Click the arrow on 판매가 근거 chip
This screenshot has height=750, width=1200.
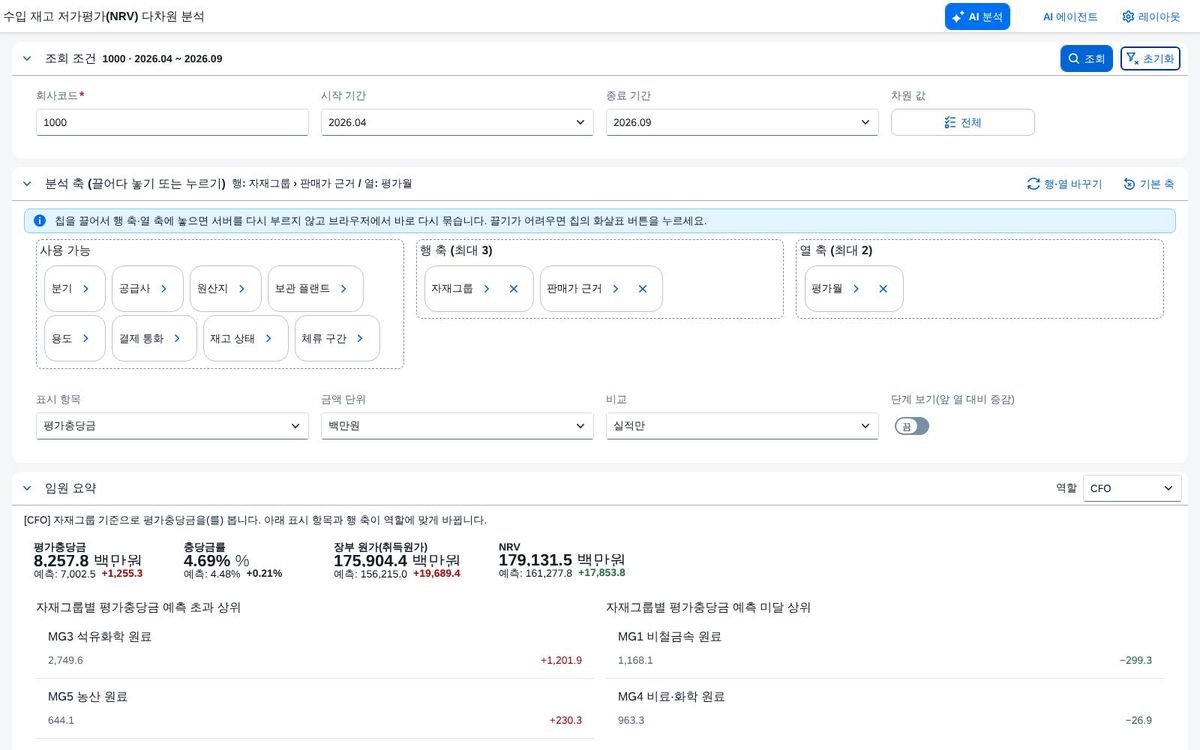pos(616,289)
